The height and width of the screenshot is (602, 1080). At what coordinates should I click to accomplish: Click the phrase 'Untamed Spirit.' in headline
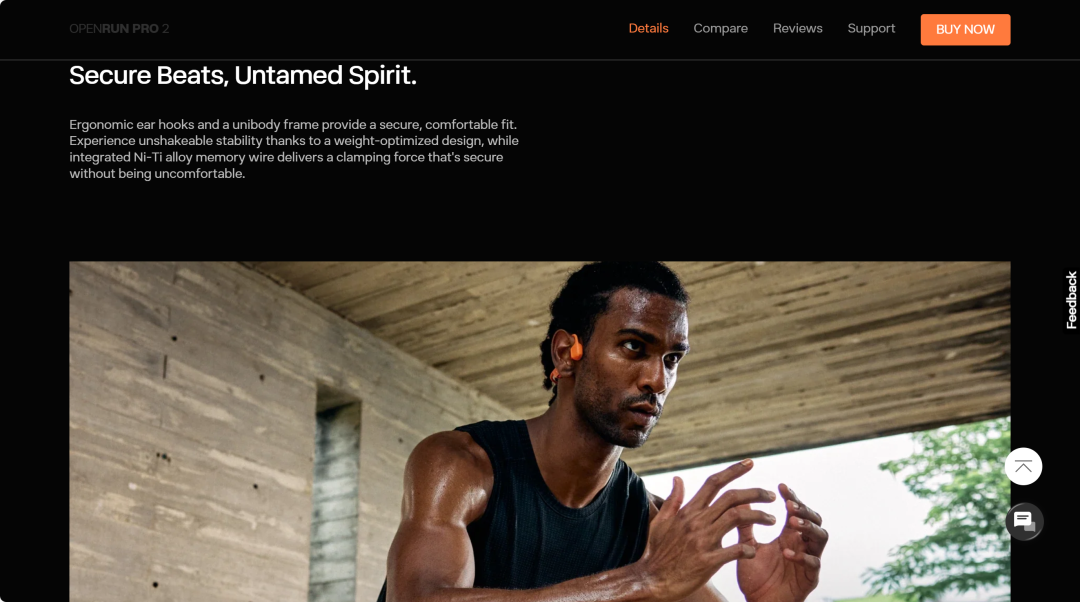[325, 75]
